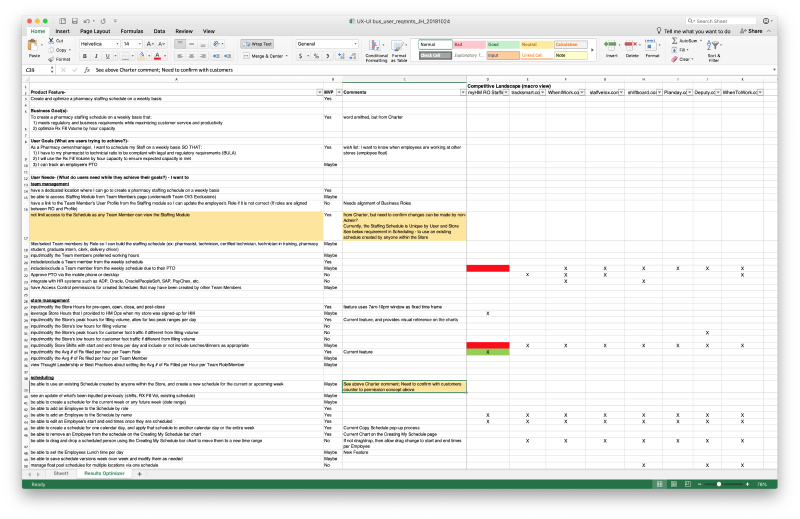Toggle bottom vertical alignment

coord(203,44)
